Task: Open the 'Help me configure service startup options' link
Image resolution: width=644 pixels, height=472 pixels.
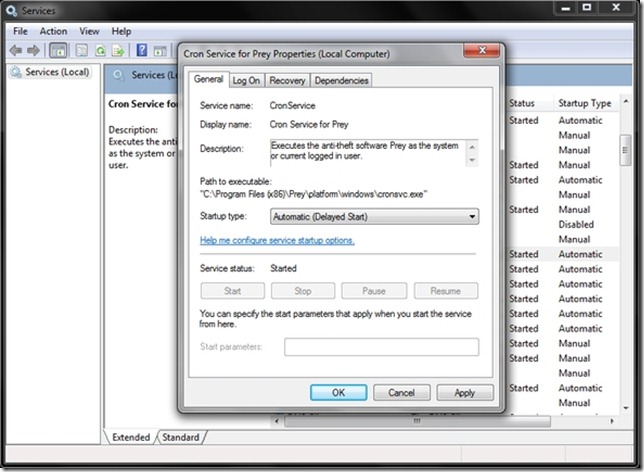Action: (277, 240)
